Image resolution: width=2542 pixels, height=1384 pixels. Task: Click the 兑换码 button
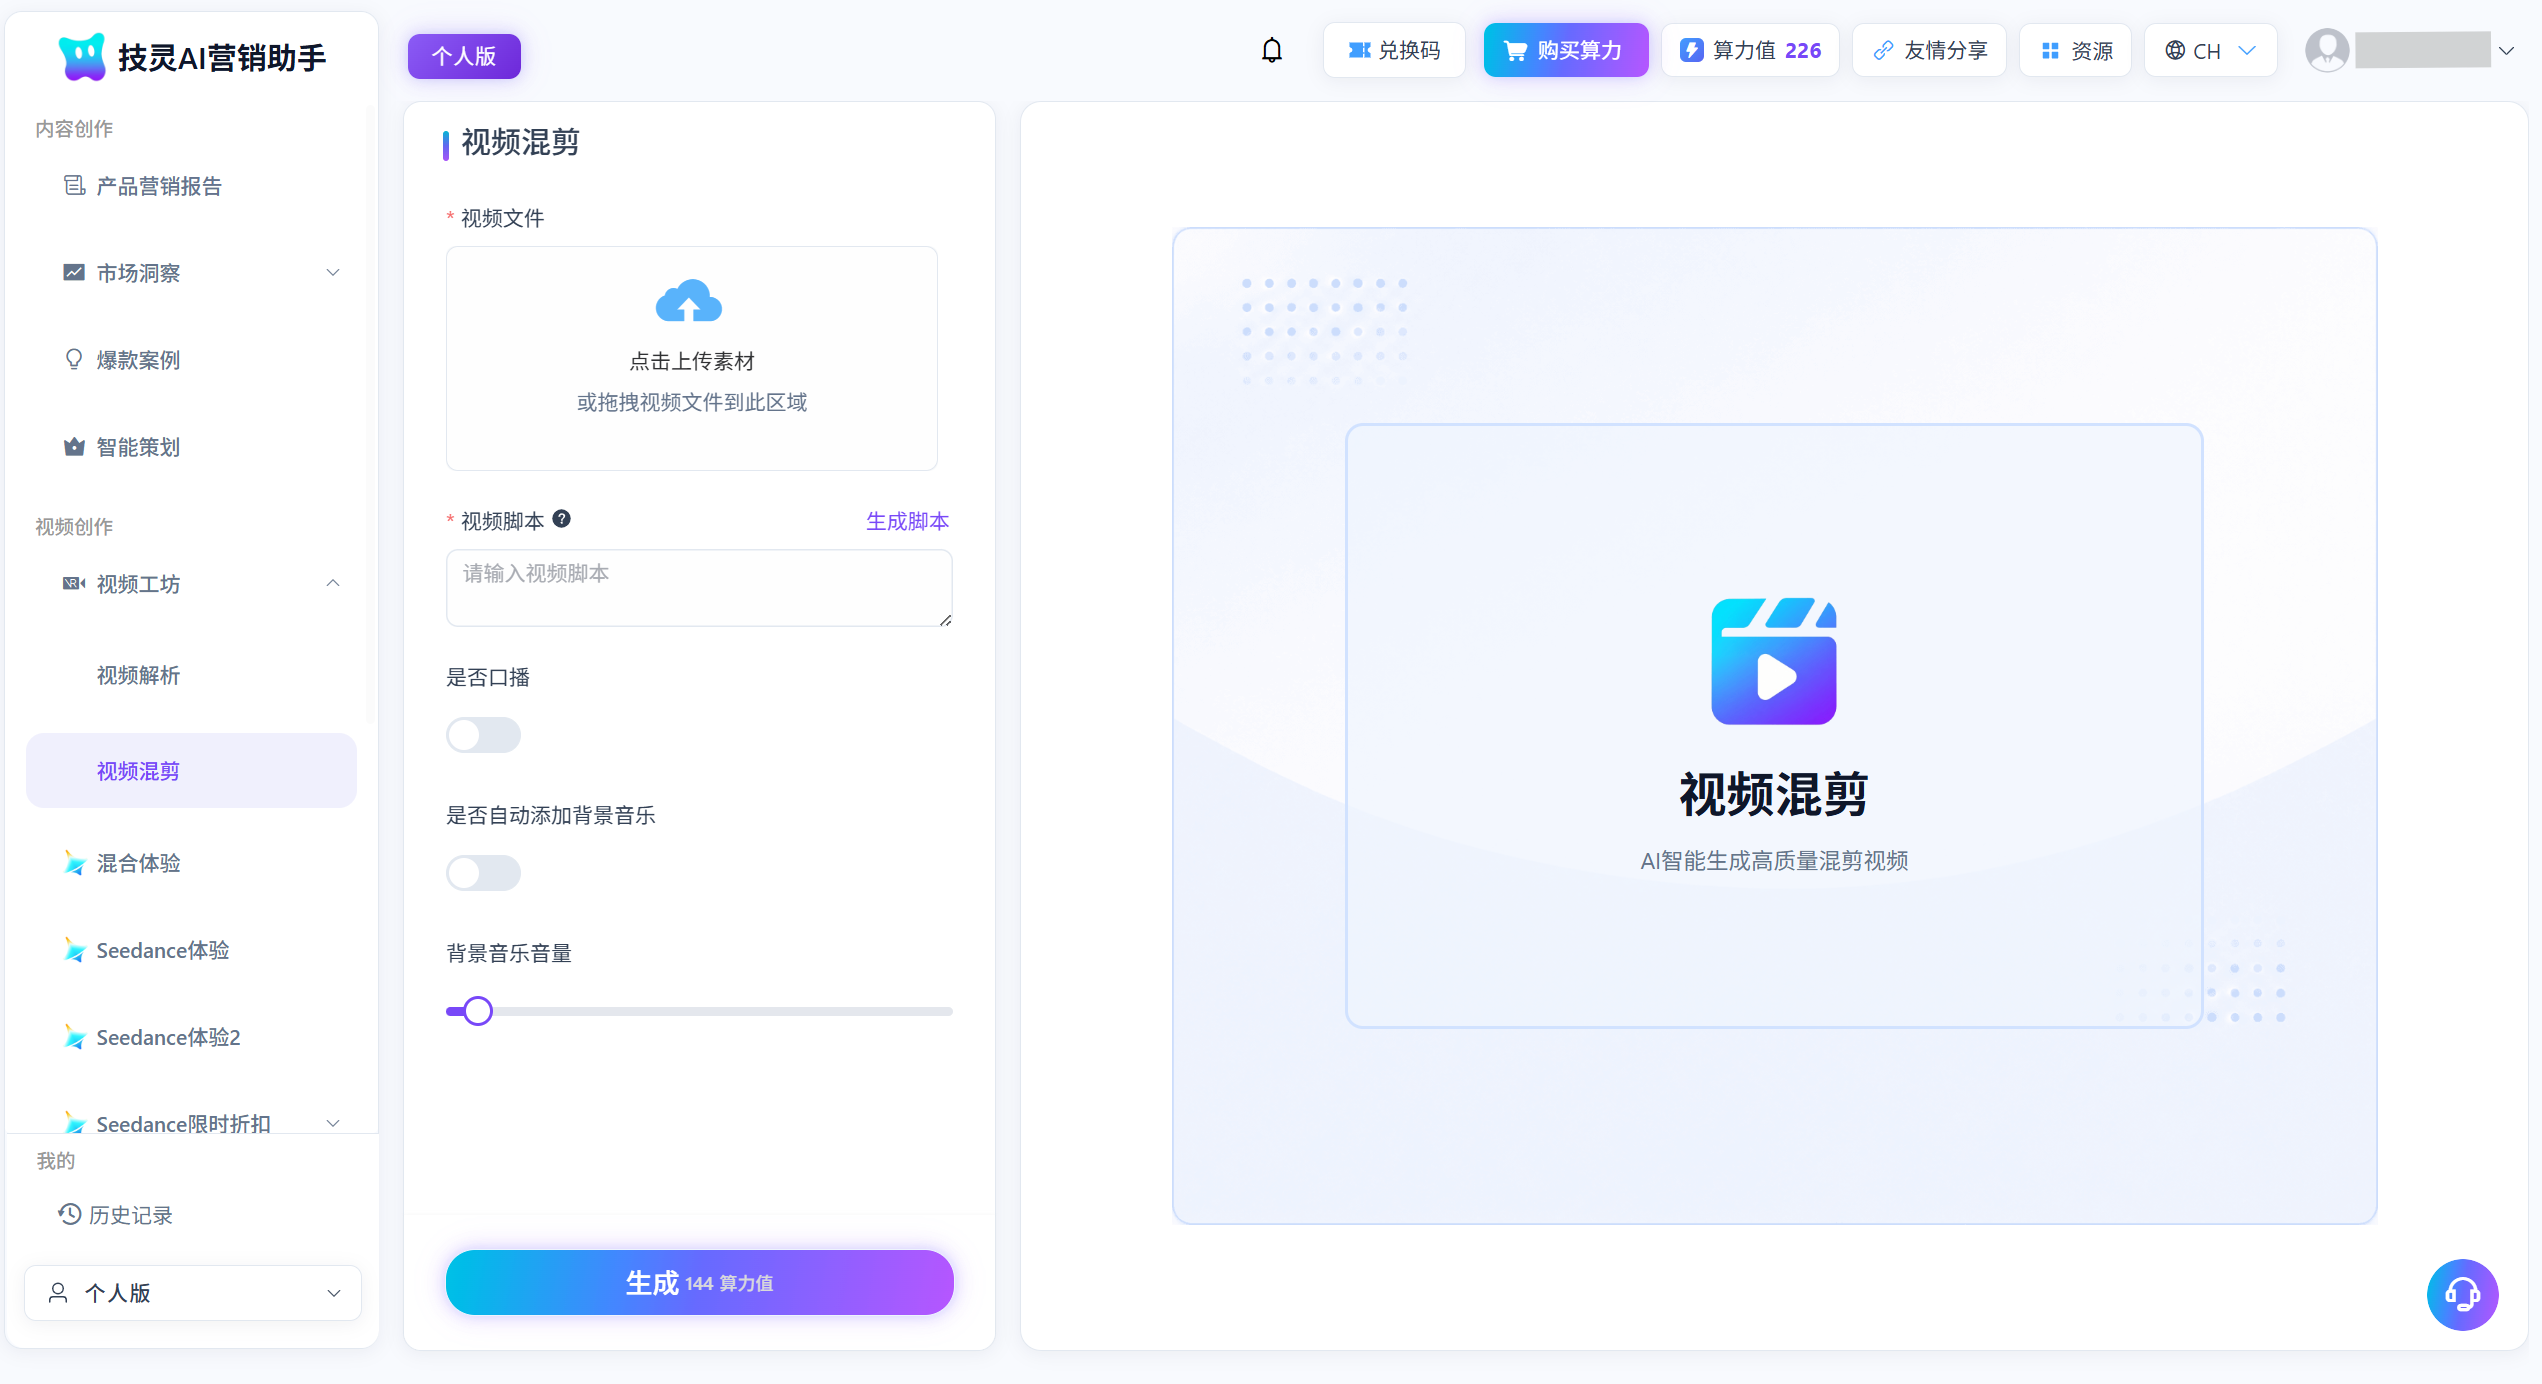1394,50
